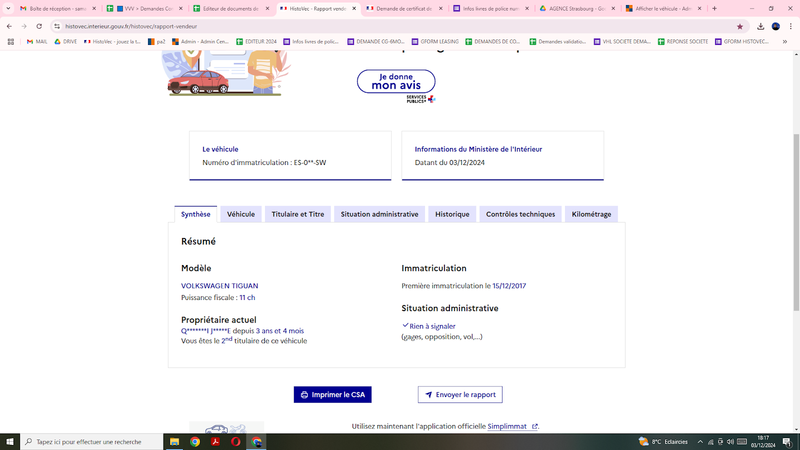Open the Chrome profile avatar

[776, 27]
